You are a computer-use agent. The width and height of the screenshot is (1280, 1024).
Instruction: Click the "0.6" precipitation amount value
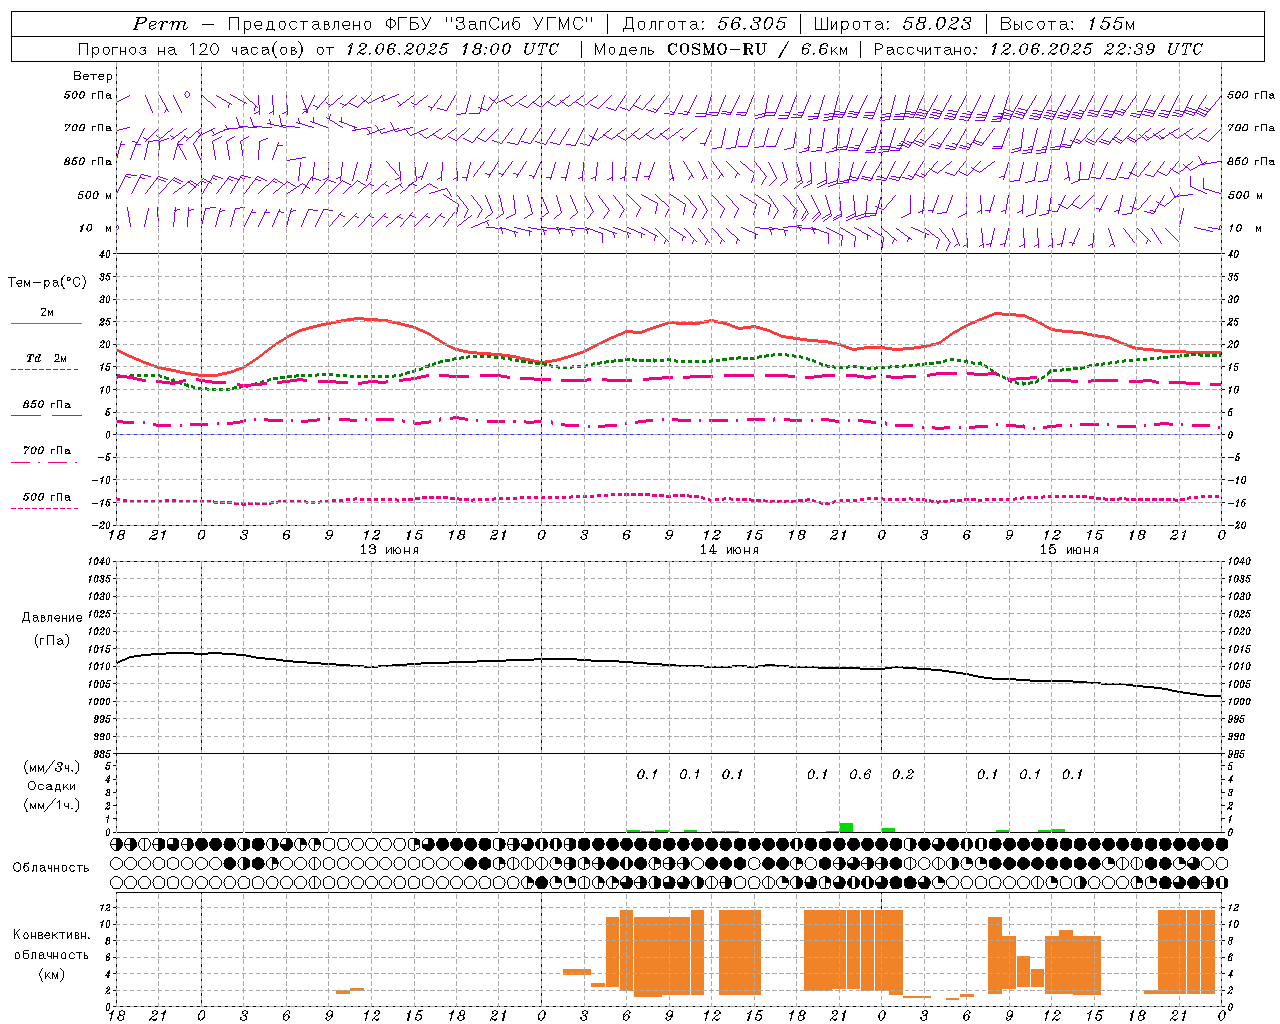pyautogui.click(x=860, y=774)
